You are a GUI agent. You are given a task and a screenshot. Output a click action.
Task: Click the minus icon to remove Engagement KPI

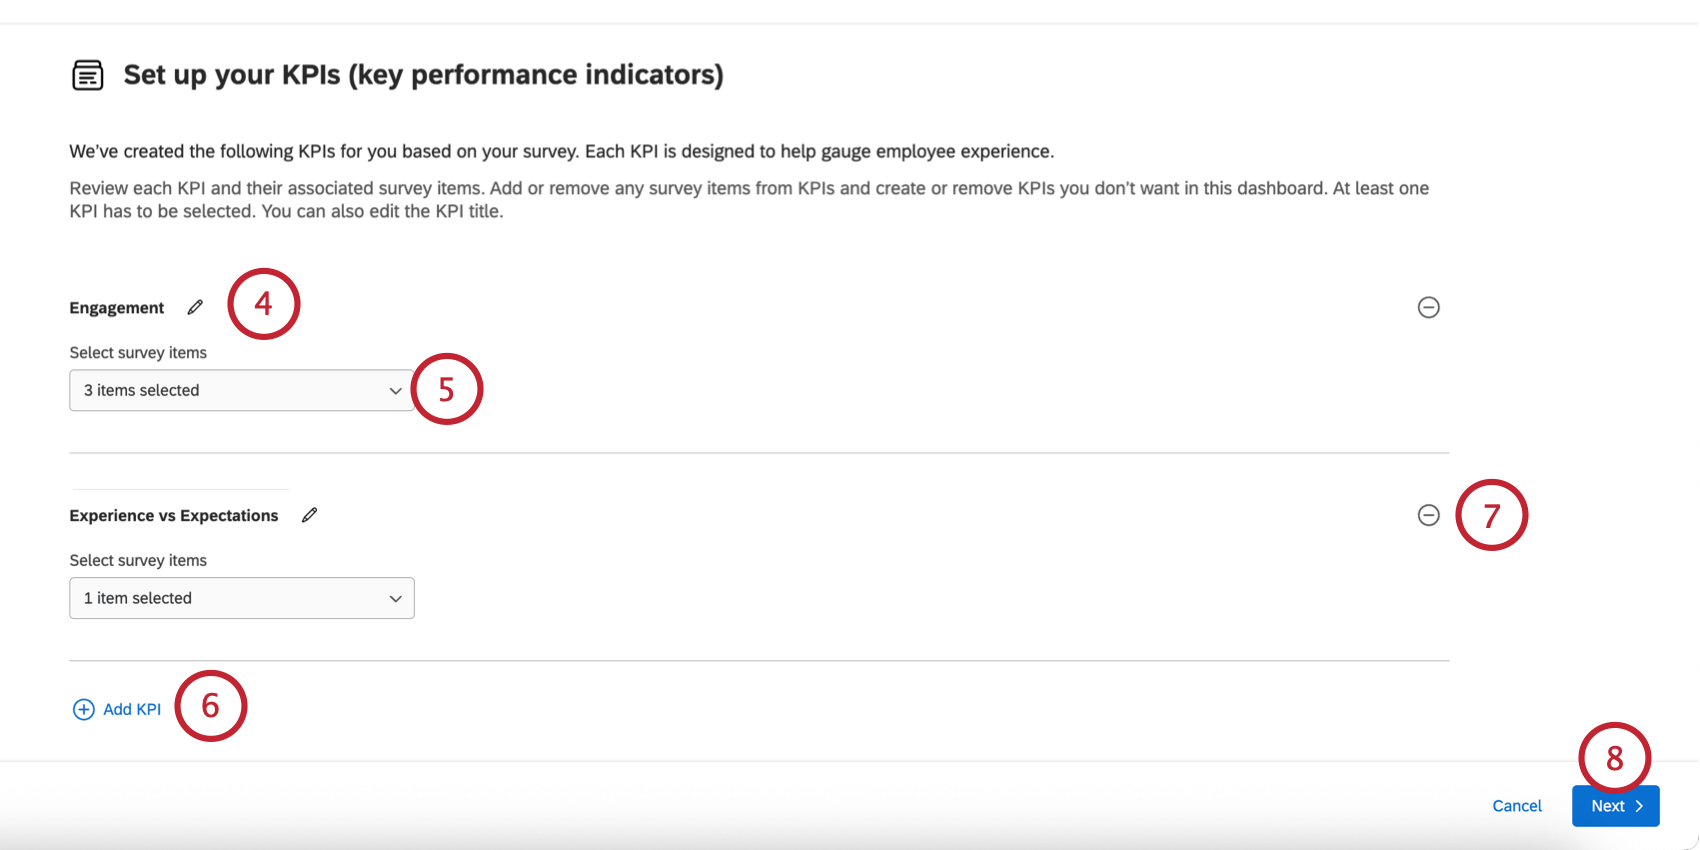[x=1428, y=307]
